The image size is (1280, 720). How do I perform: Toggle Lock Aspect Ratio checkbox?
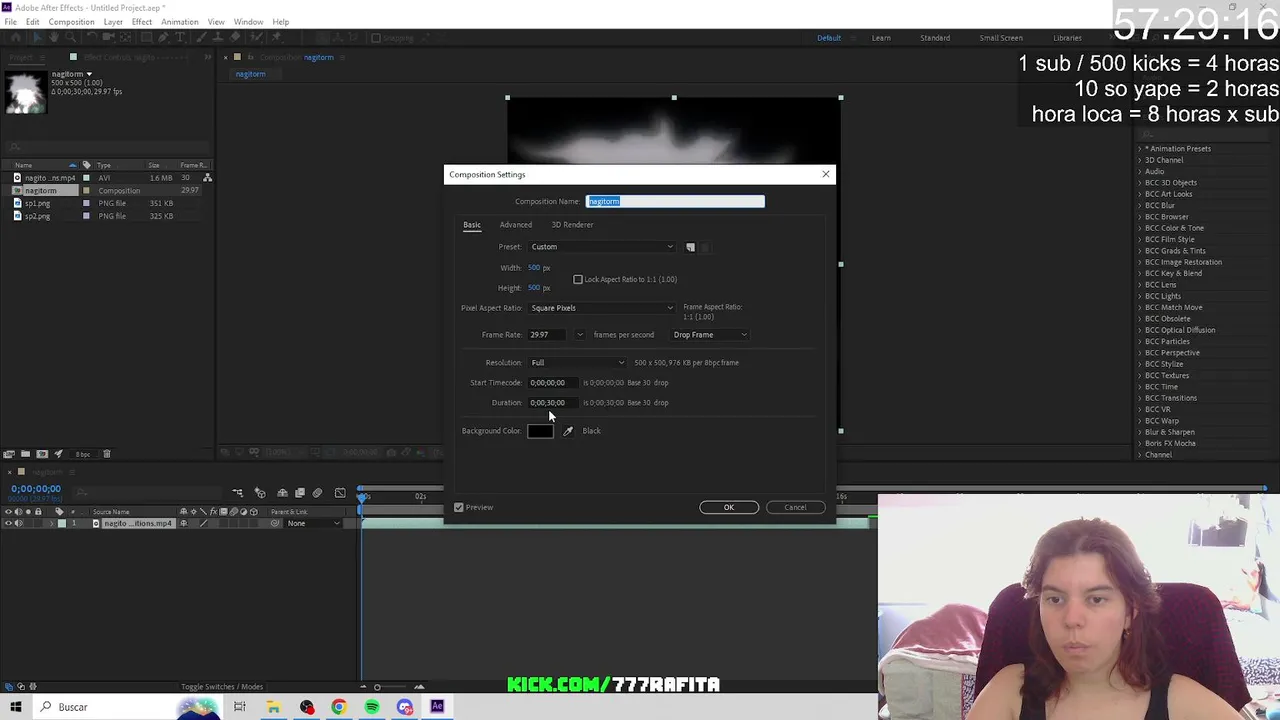(578, 279)
